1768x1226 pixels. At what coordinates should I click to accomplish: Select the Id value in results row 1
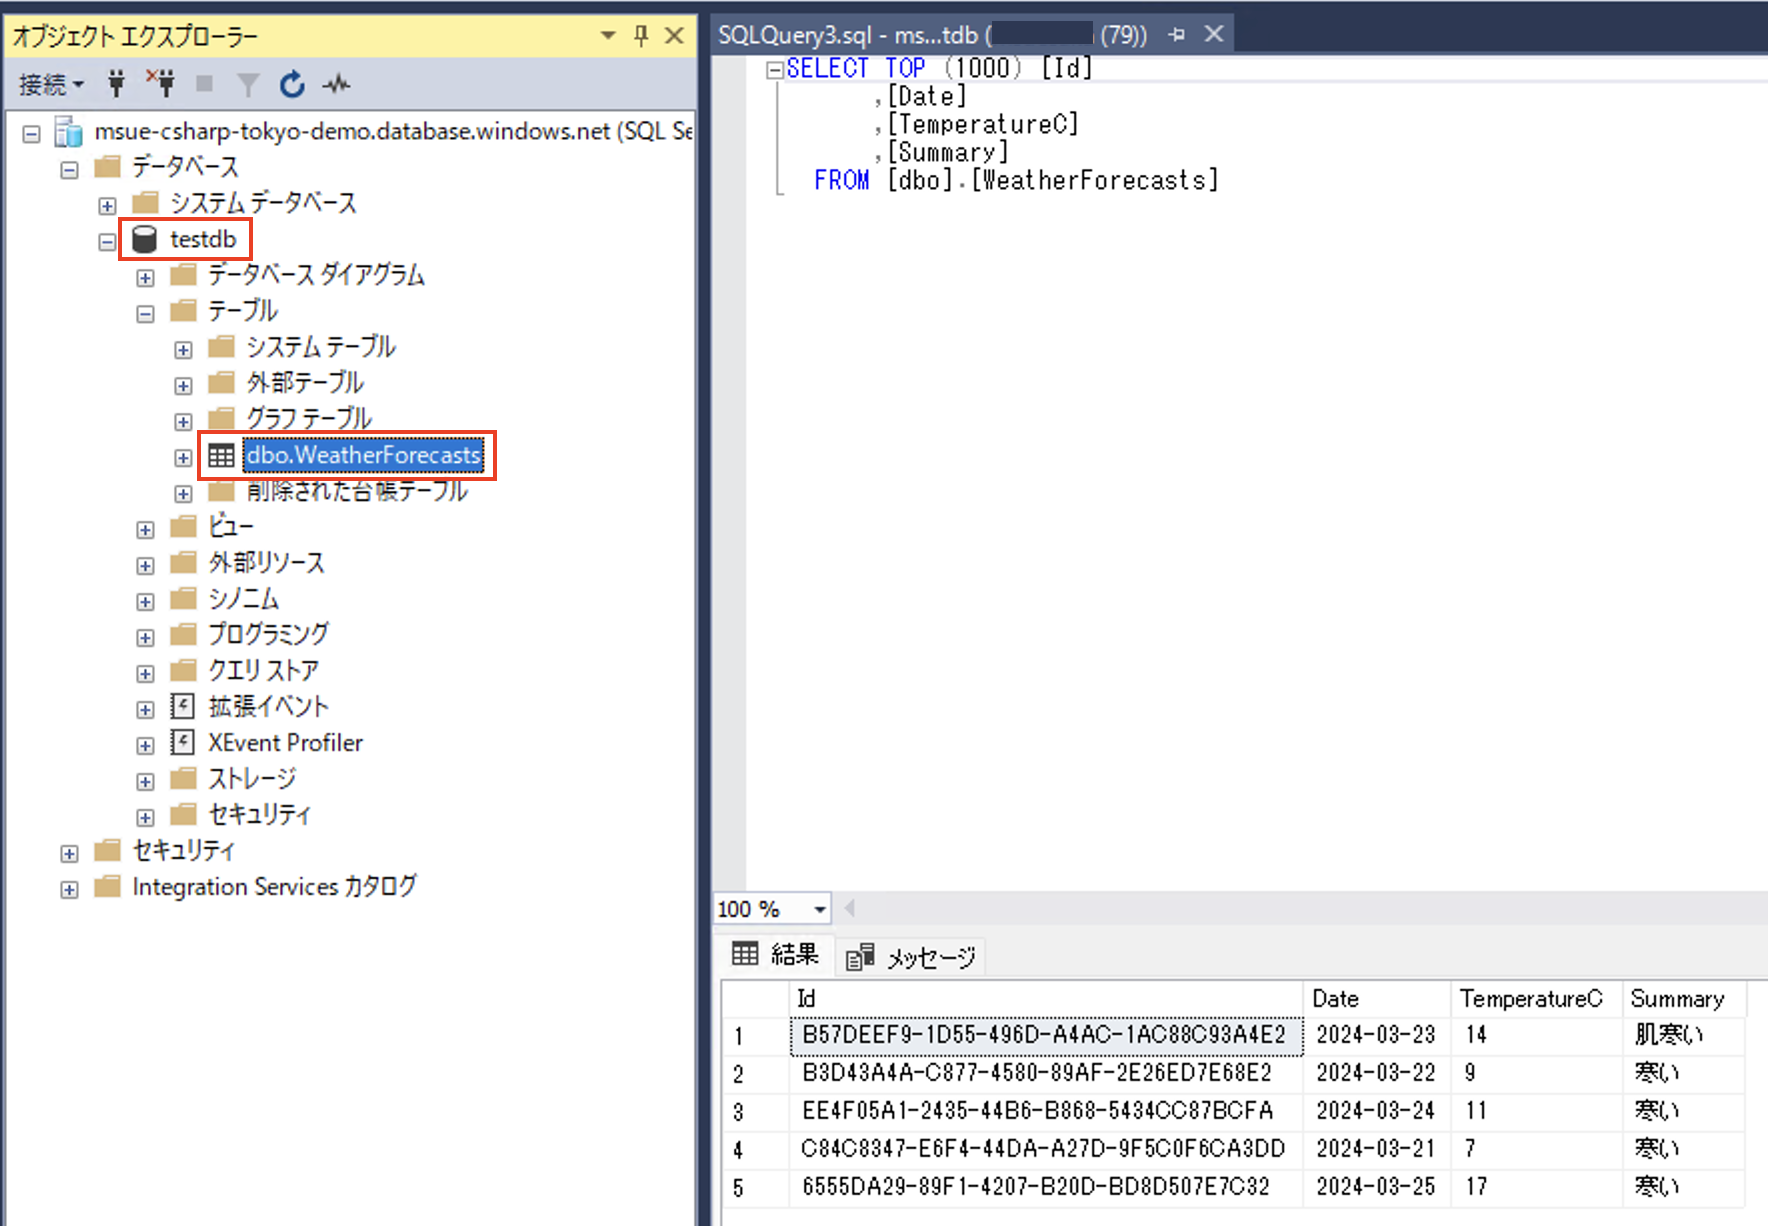[1044, 1035]
